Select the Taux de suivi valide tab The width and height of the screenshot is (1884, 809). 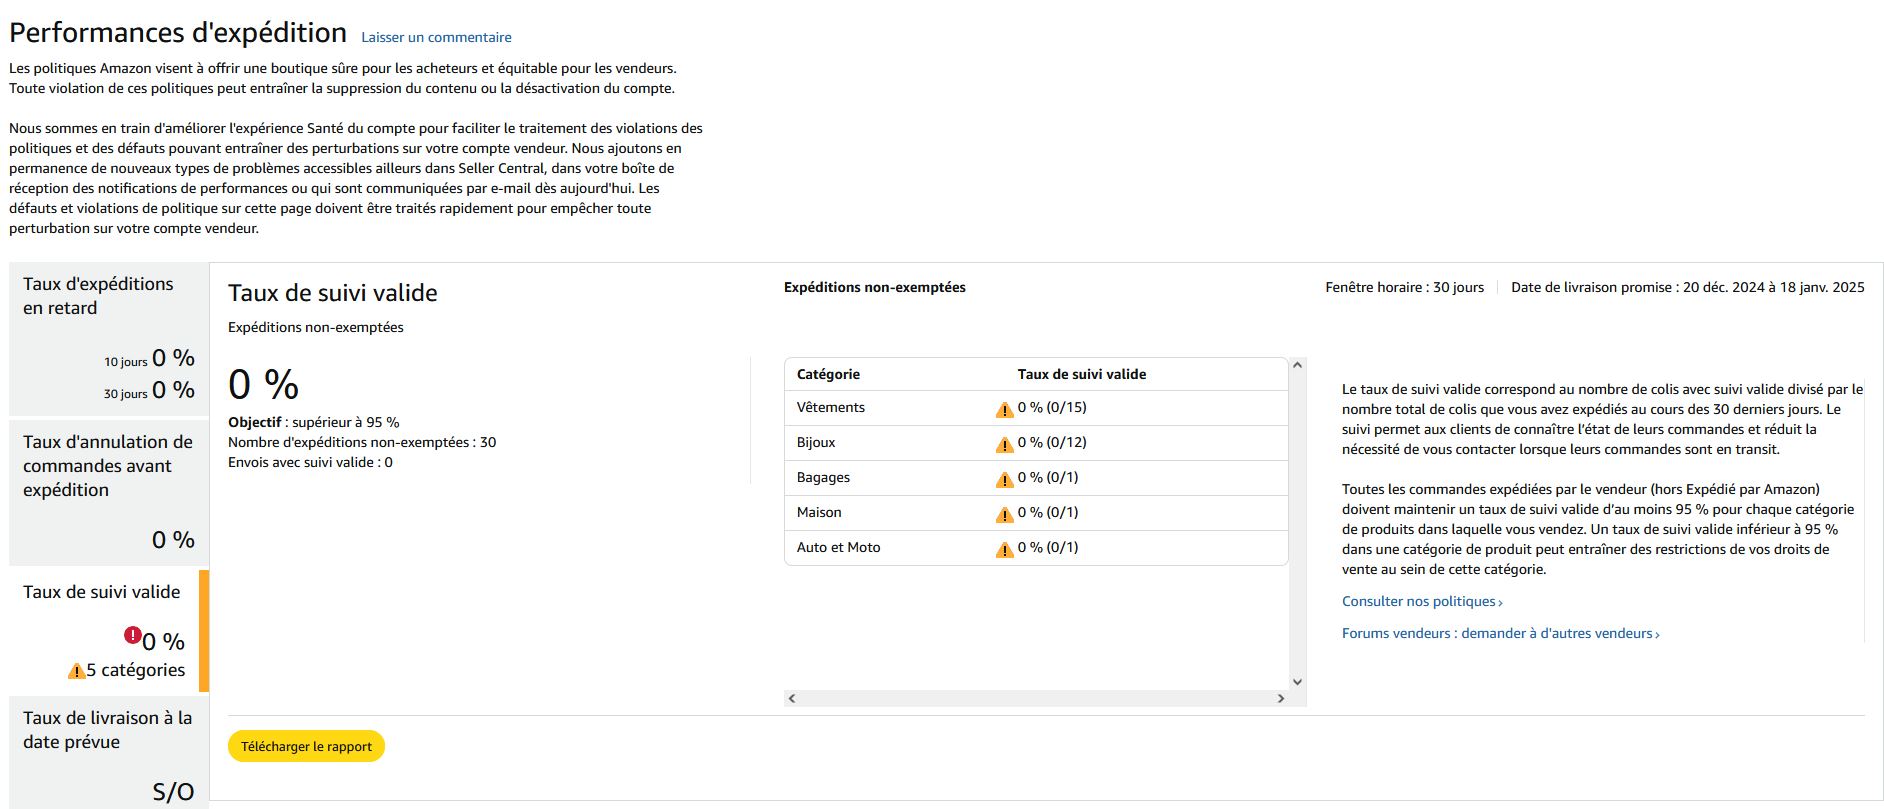pos(109,631)
